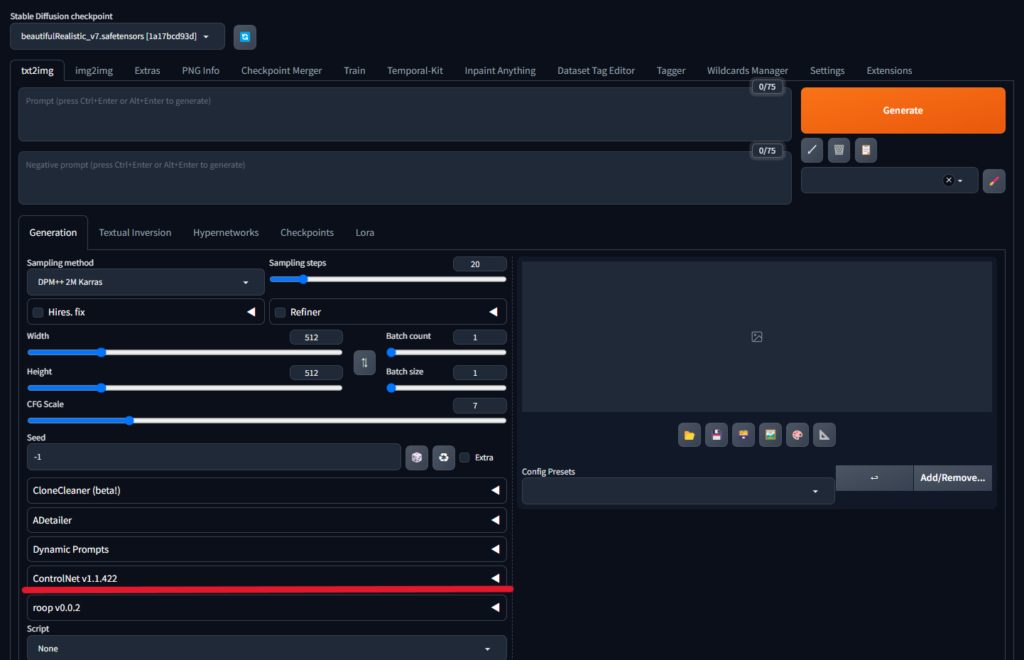Expand the roop v0.0.2 panel

click(x=266, y=608)
